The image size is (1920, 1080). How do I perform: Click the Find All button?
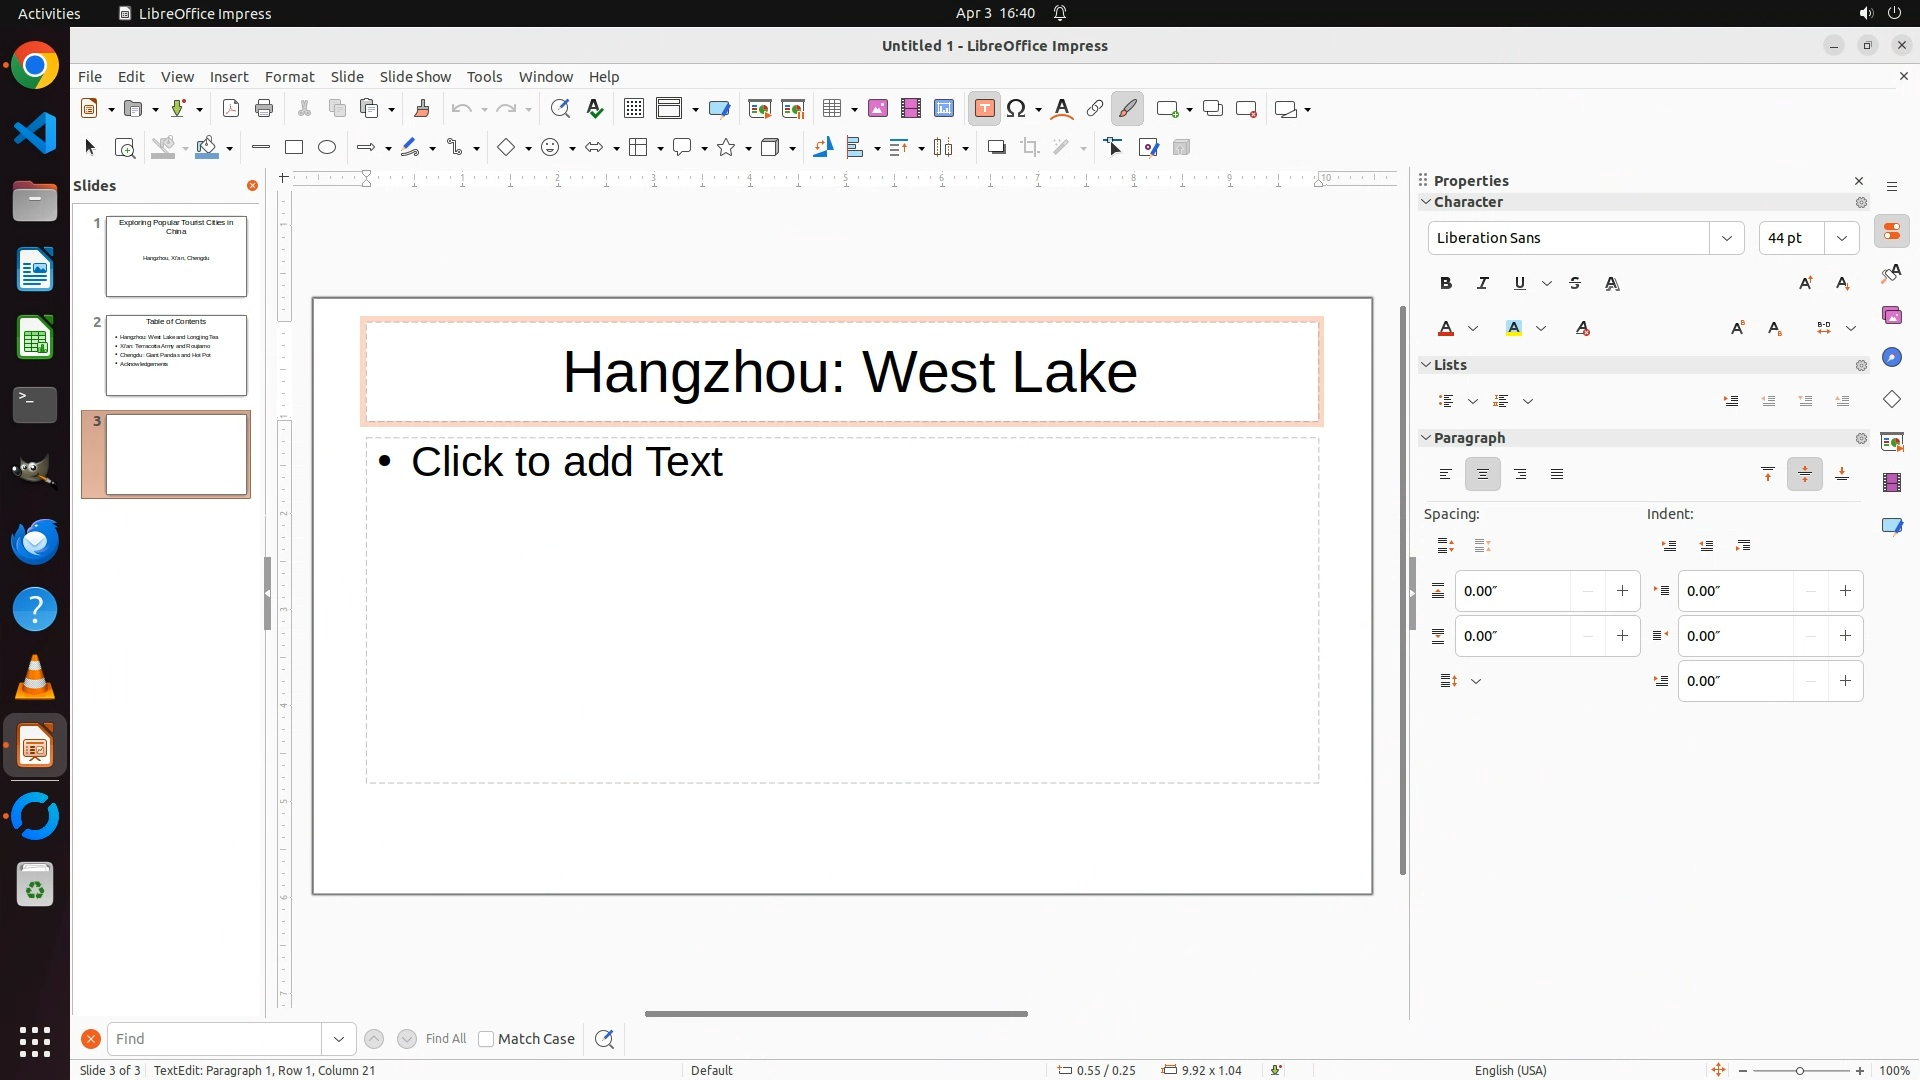(x=445, y=1039)
